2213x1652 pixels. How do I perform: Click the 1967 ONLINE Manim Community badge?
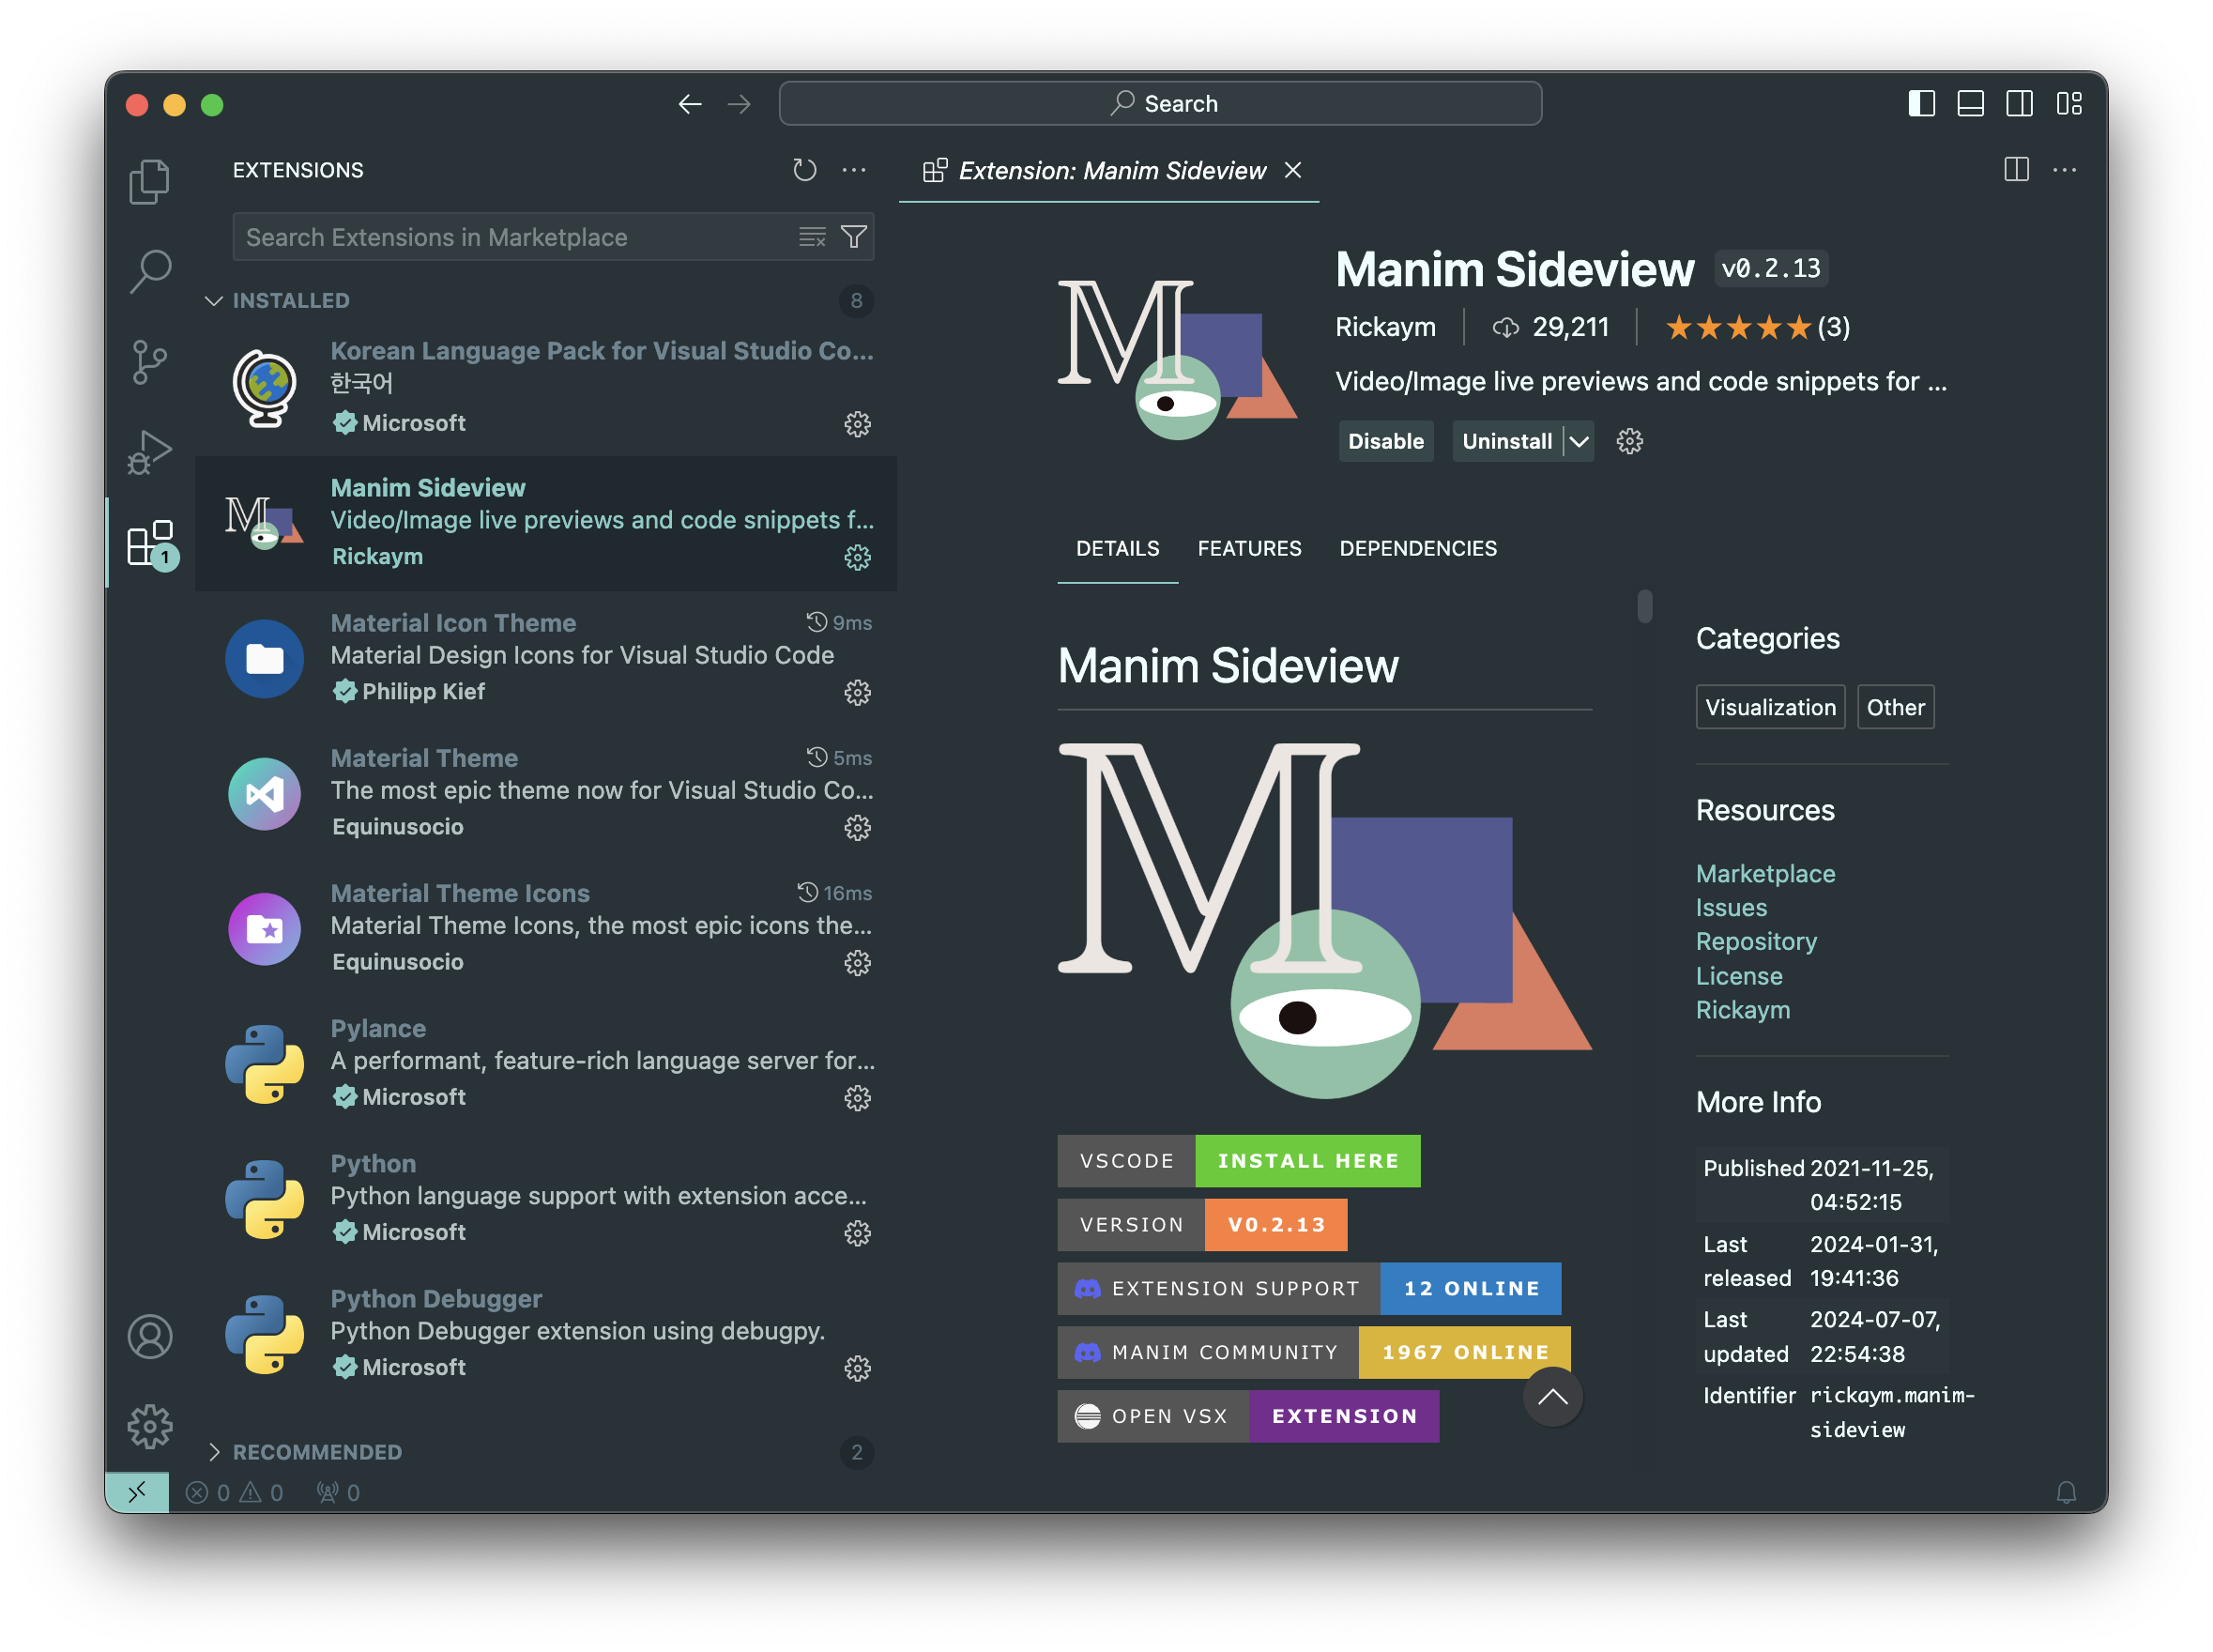[x=1465, y=1352]
